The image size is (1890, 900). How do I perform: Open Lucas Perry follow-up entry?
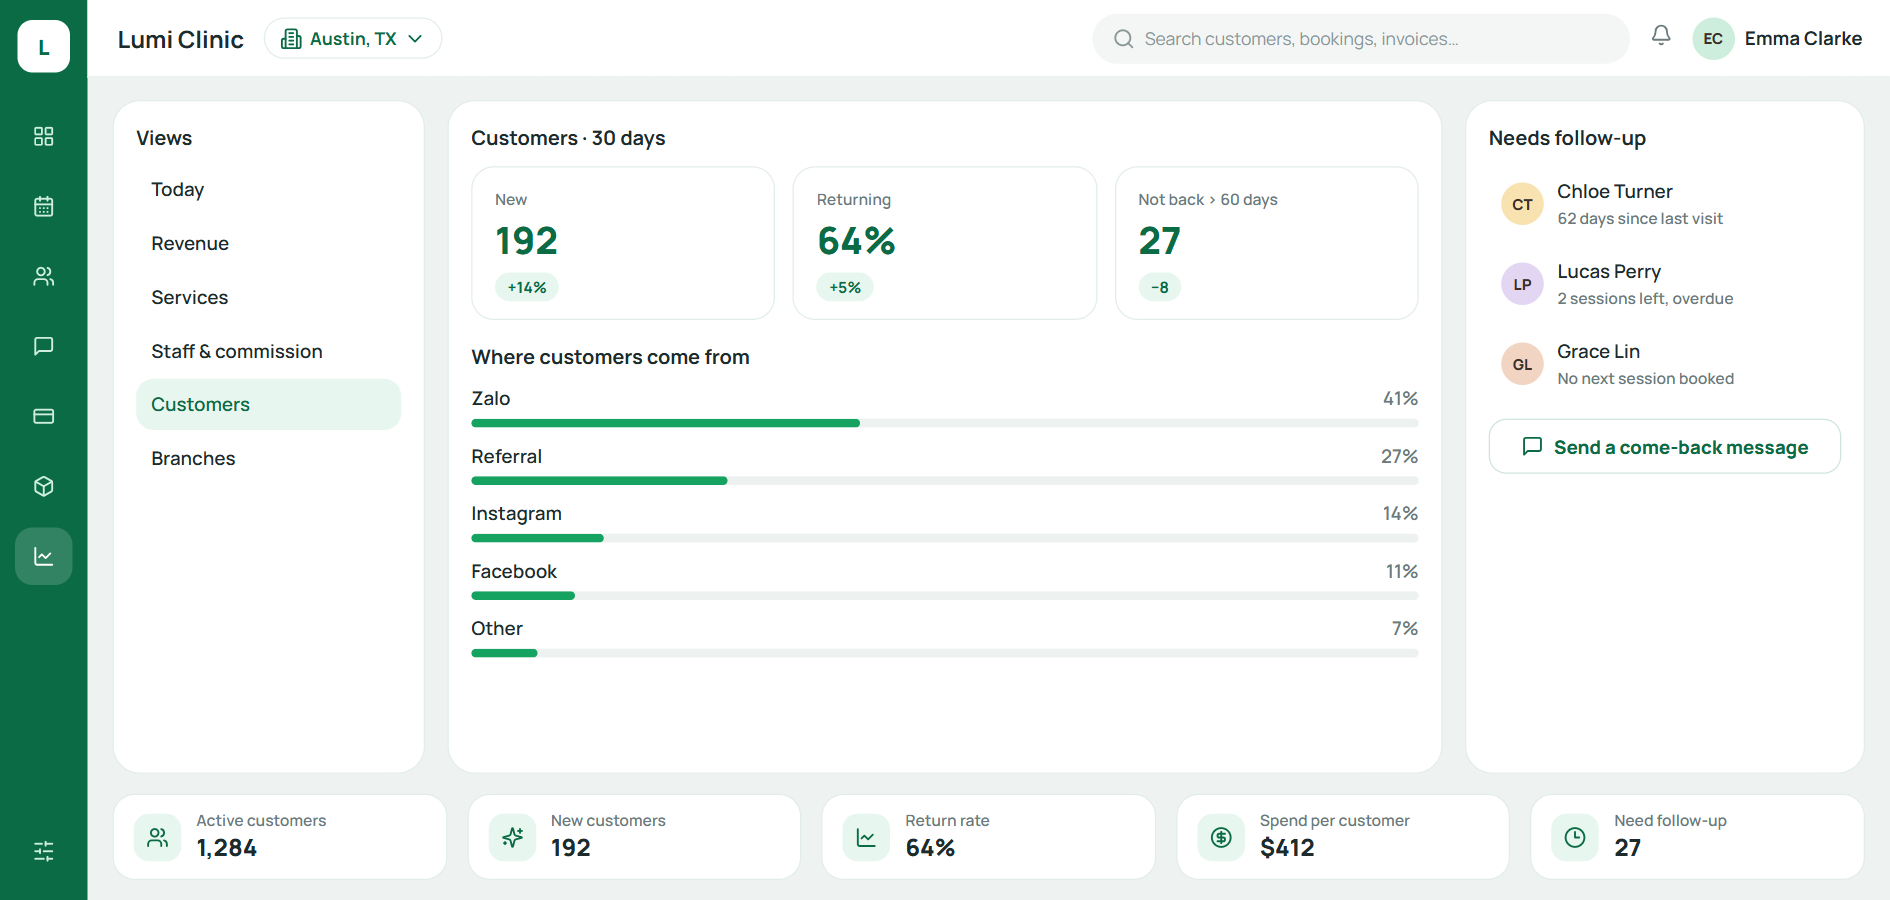click(x=1665, y=284)
